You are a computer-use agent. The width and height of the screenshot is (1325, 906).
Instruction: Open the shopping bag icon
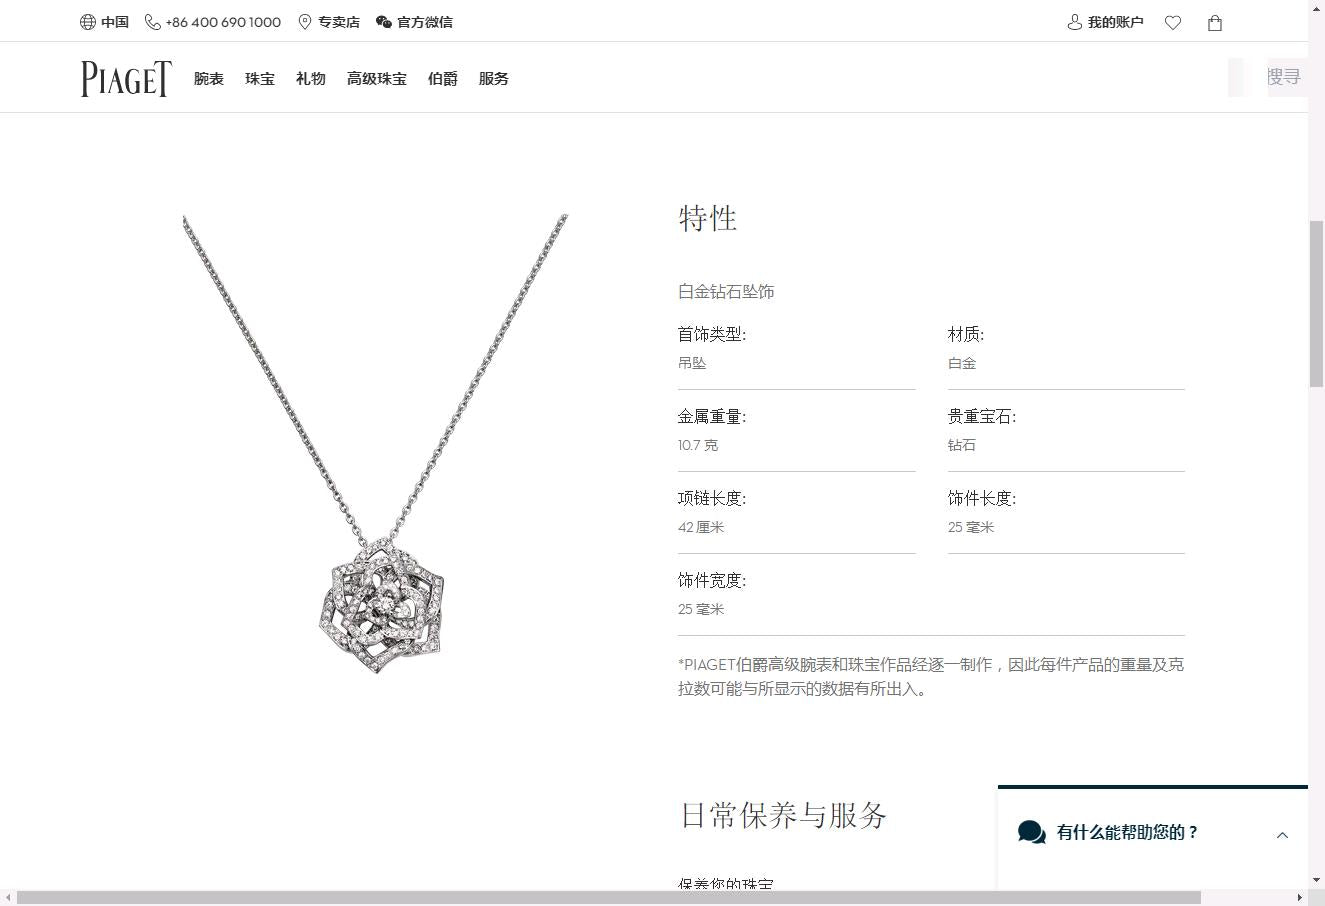coord(1215,22)
